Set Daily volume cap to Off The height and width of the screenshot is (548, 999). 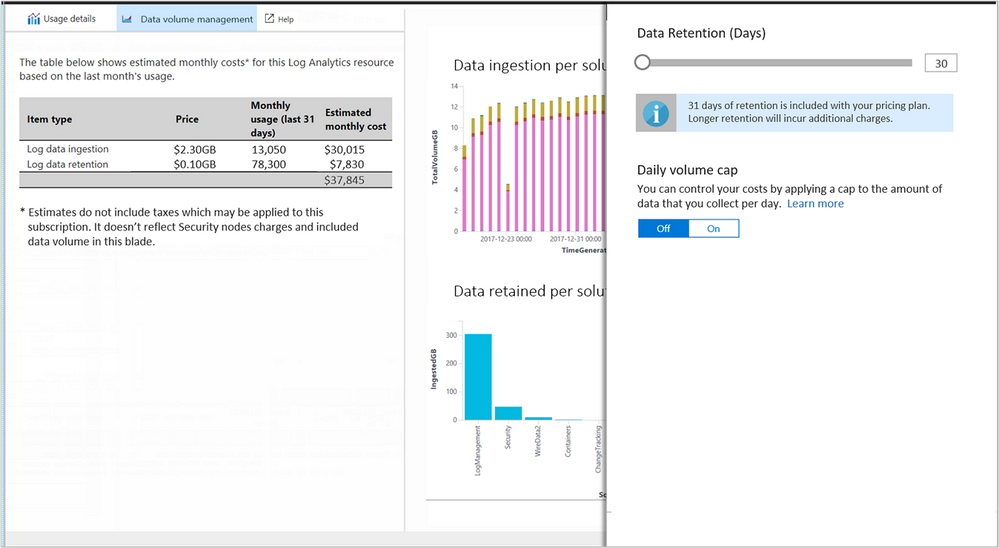663,228
